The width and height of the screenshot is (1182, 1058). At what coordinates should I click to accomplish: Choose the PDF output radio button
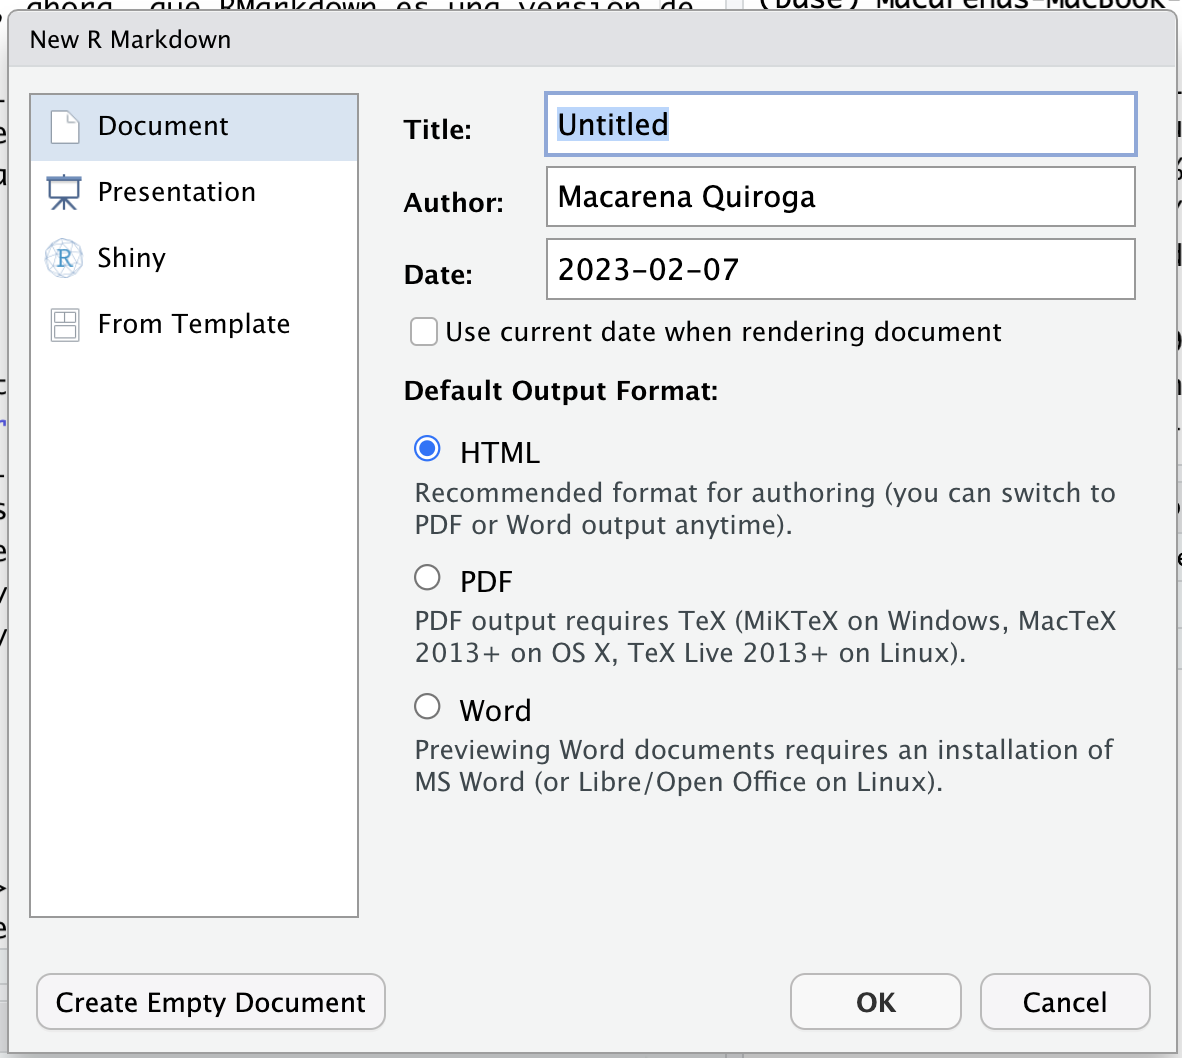[x=427, y=578]
